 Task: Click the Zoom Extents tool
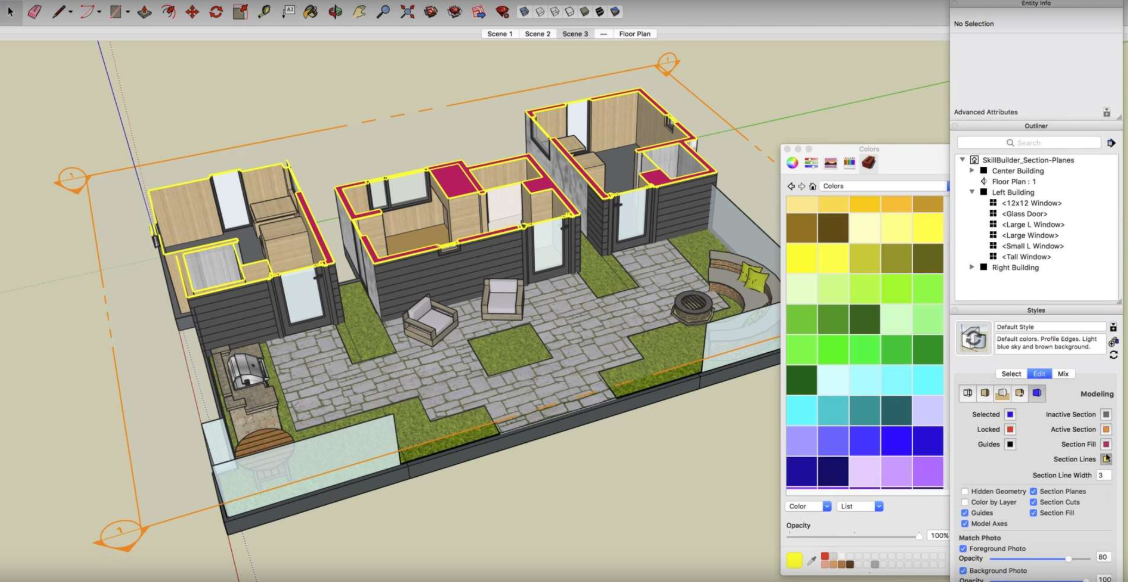407,12
